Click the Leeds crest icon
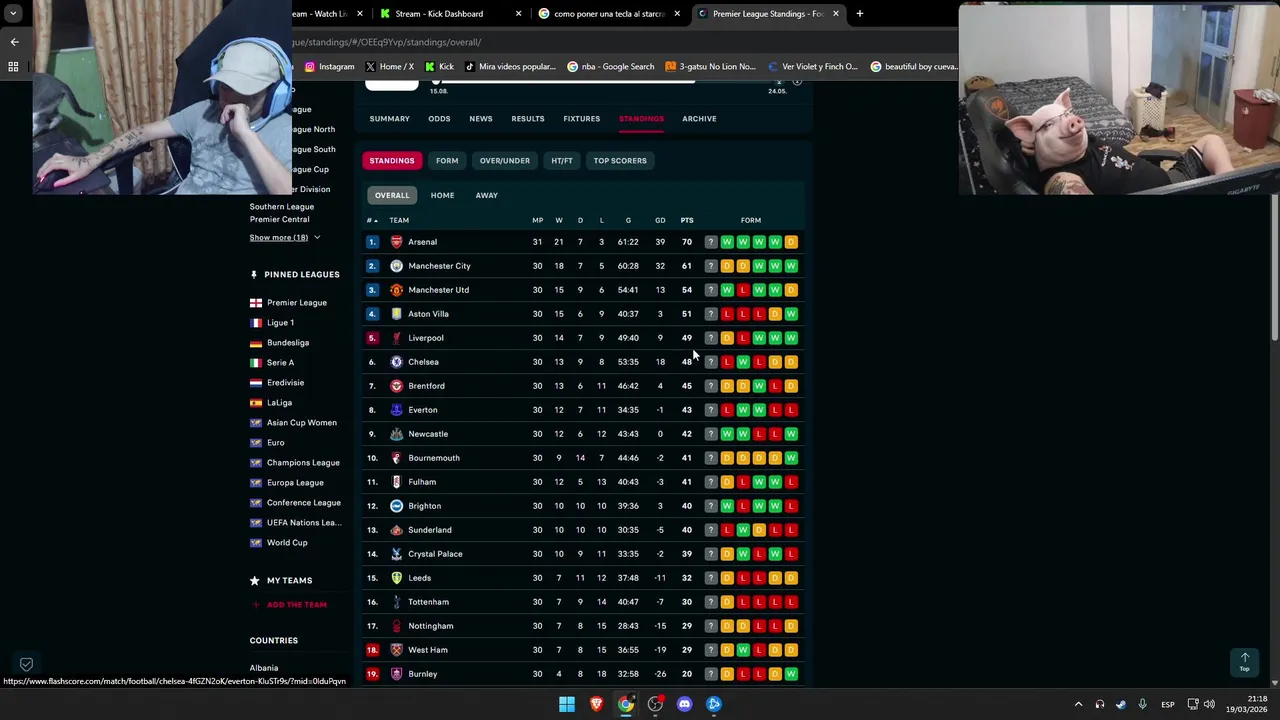The width and height of the screenshot is (1280, 720). [397, 578]
